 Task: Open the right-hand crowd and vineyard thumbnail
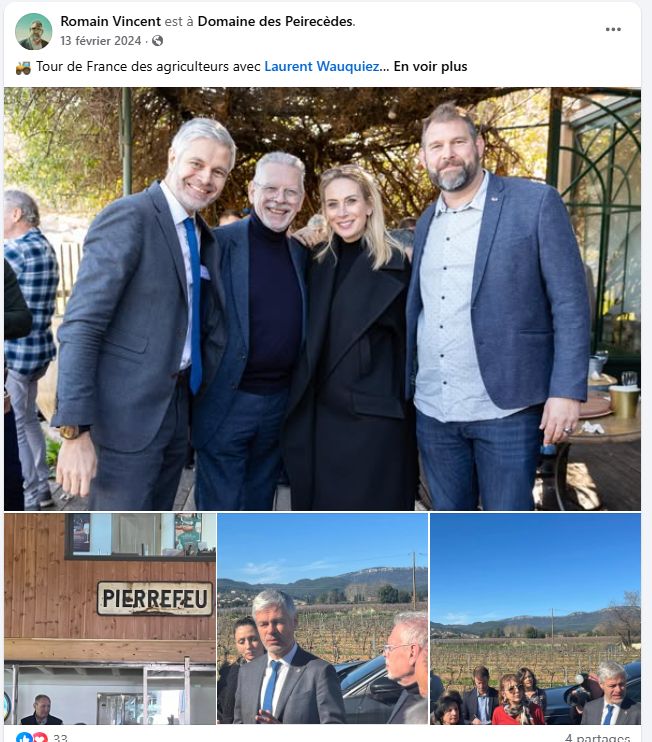[536, 618]
